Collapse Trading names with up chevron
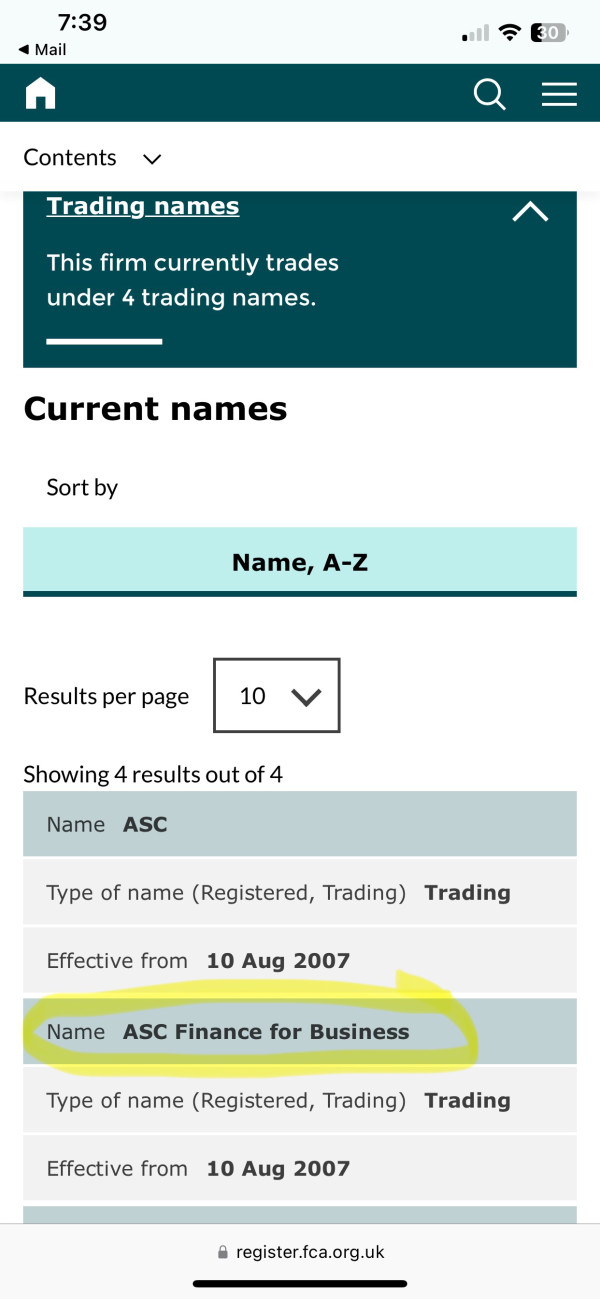The height and width of the screenshot is (1299, 600). pos(530,212)
